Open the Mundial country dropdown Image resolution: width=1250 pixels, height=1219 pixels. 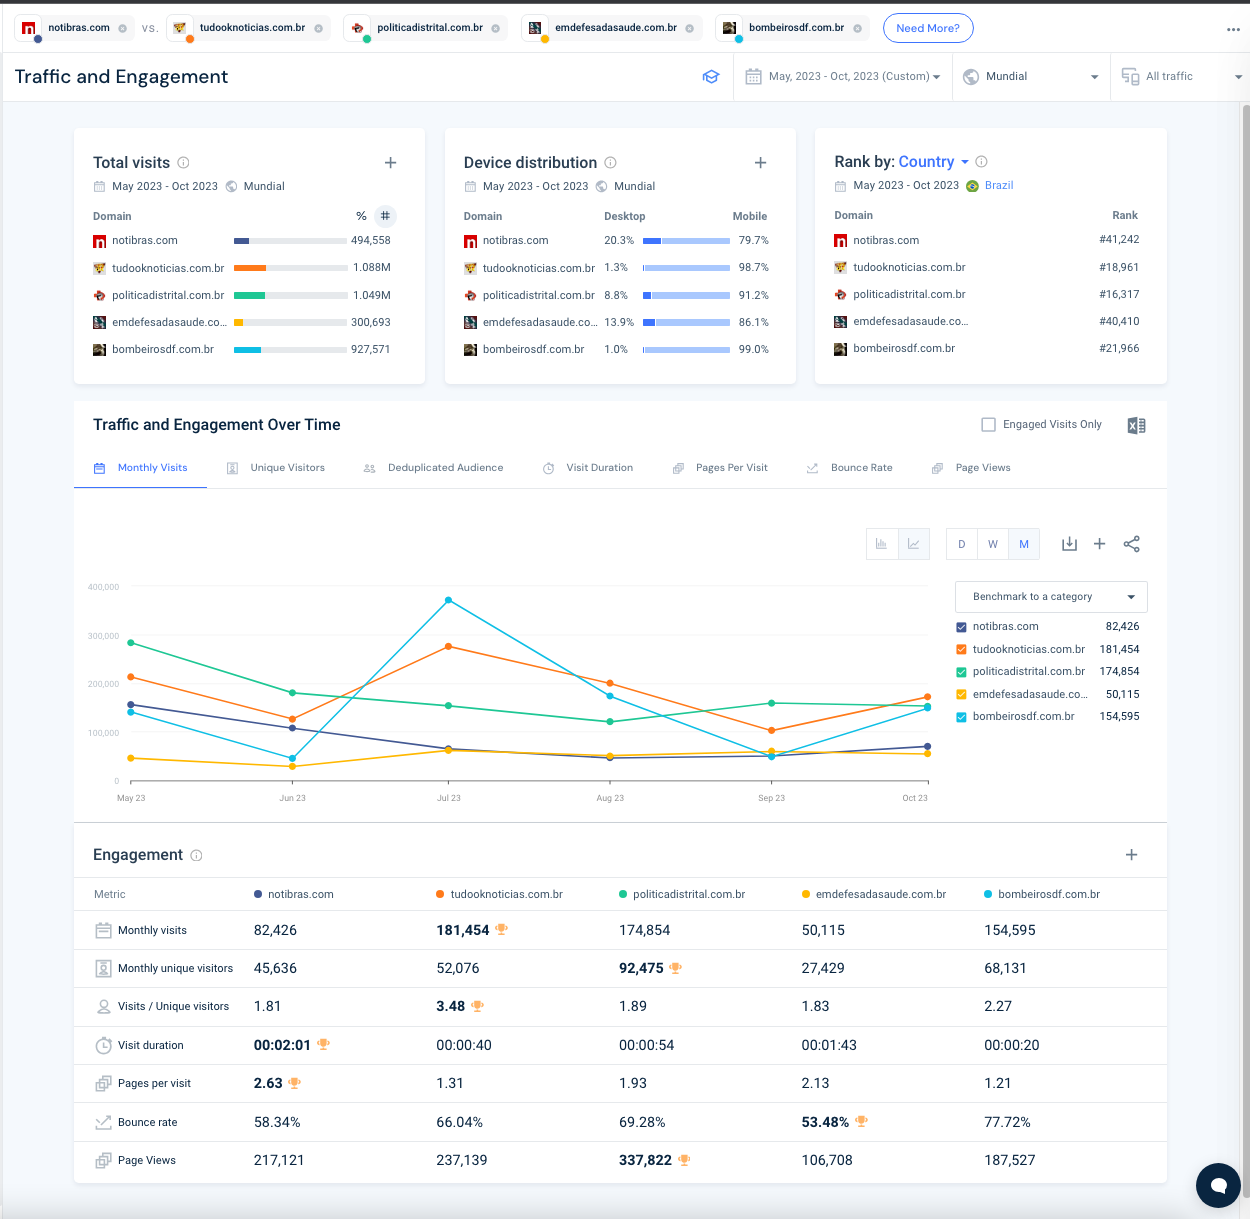pyautogui.click(x=1030, y=77)
